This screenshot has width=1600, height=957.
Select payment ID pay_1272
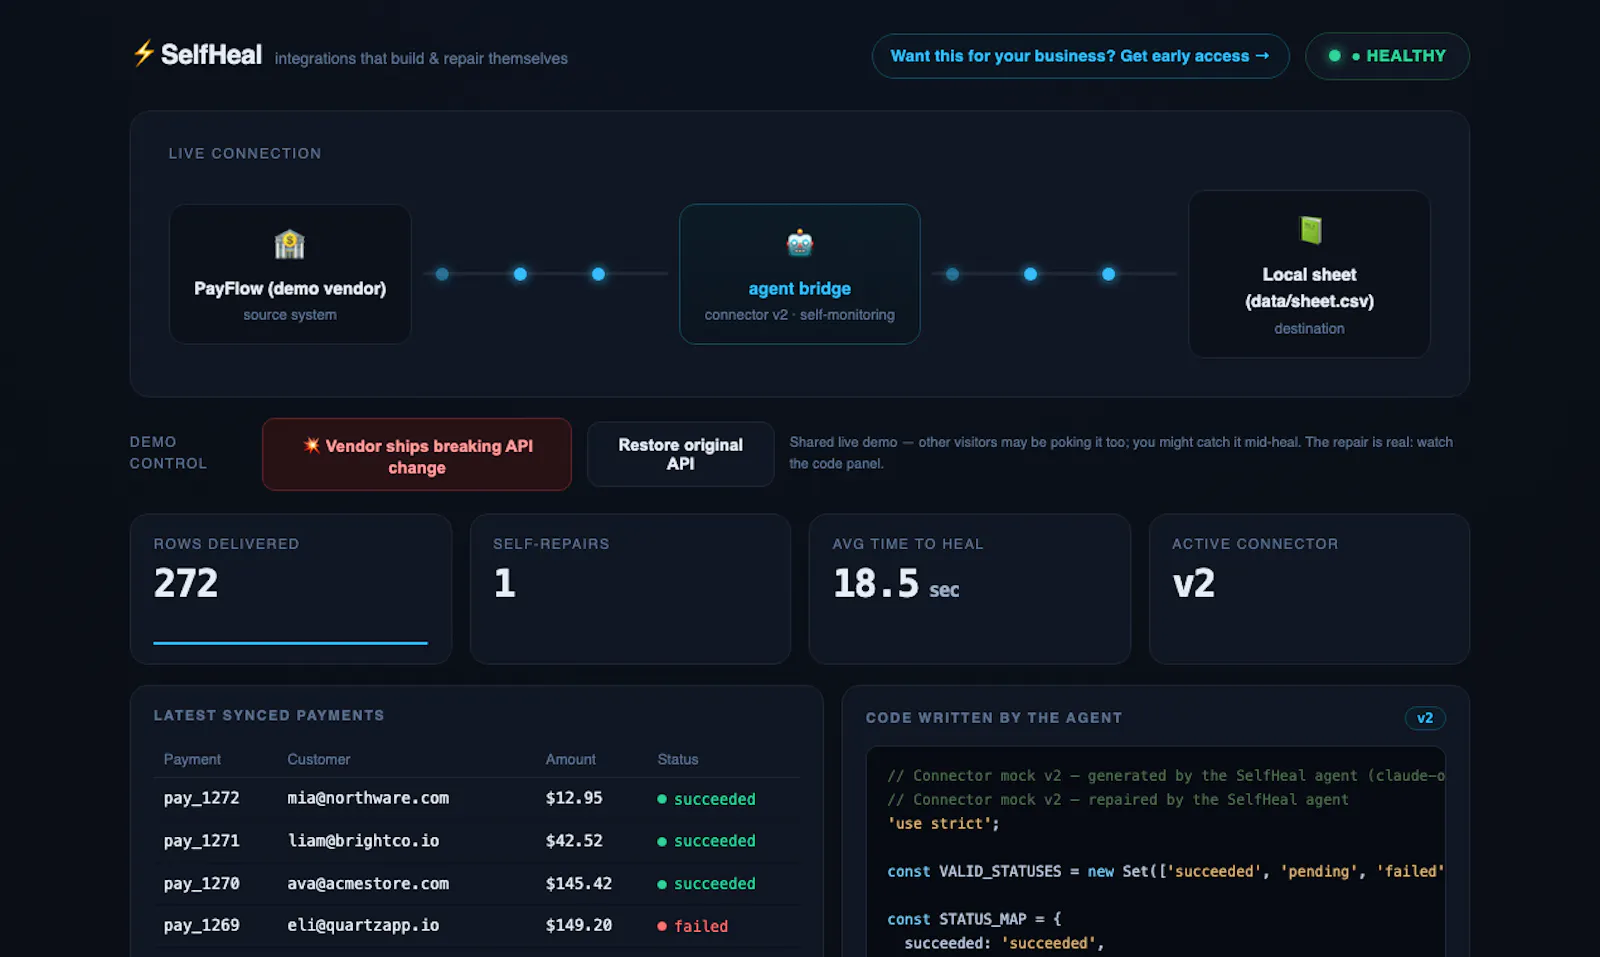point(202,798)
